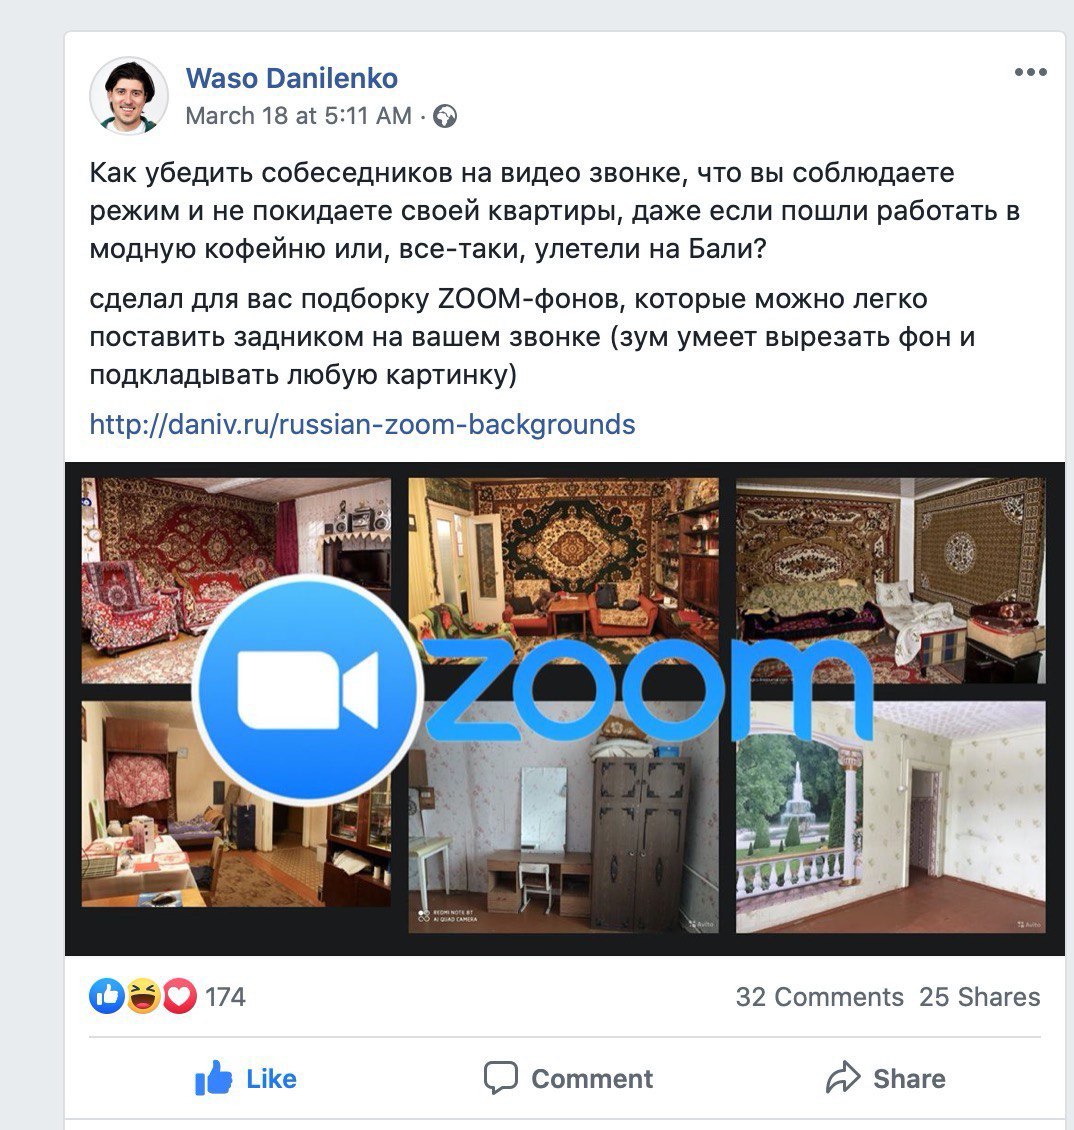
Task: Open the Waso Danilenko profile name link
Action: 291,78
